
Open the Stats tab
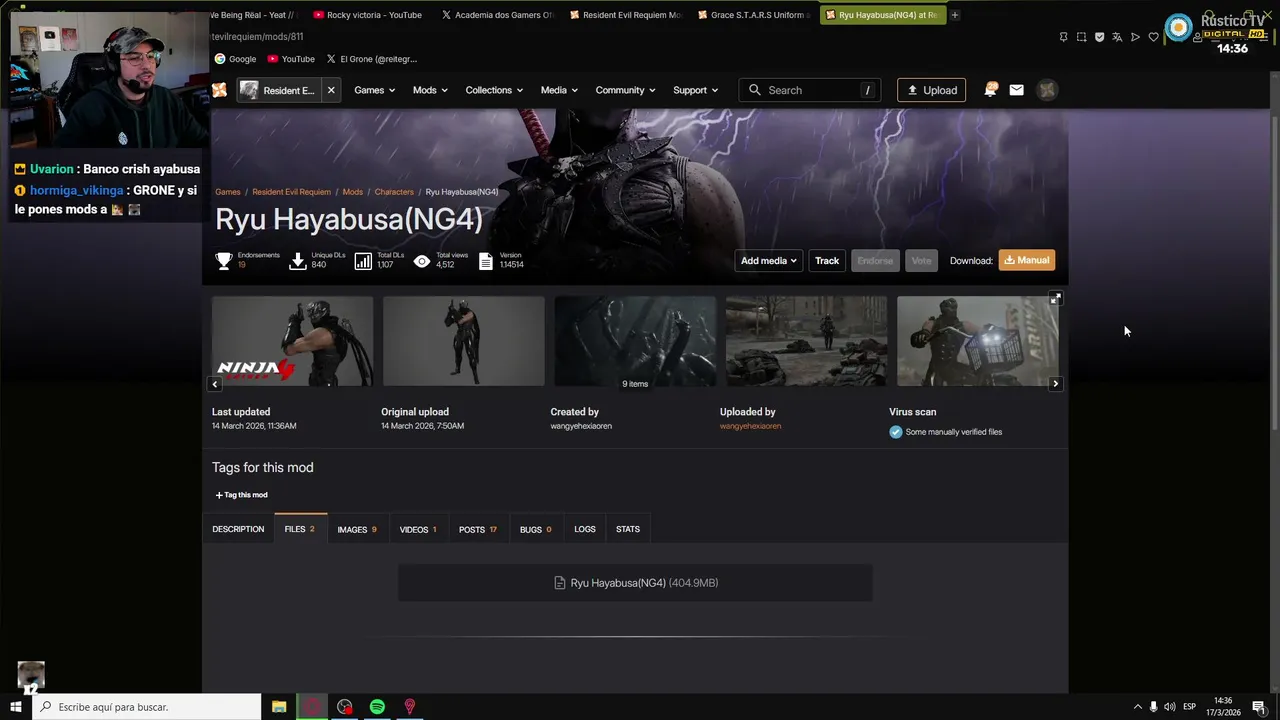click(628, 529)
